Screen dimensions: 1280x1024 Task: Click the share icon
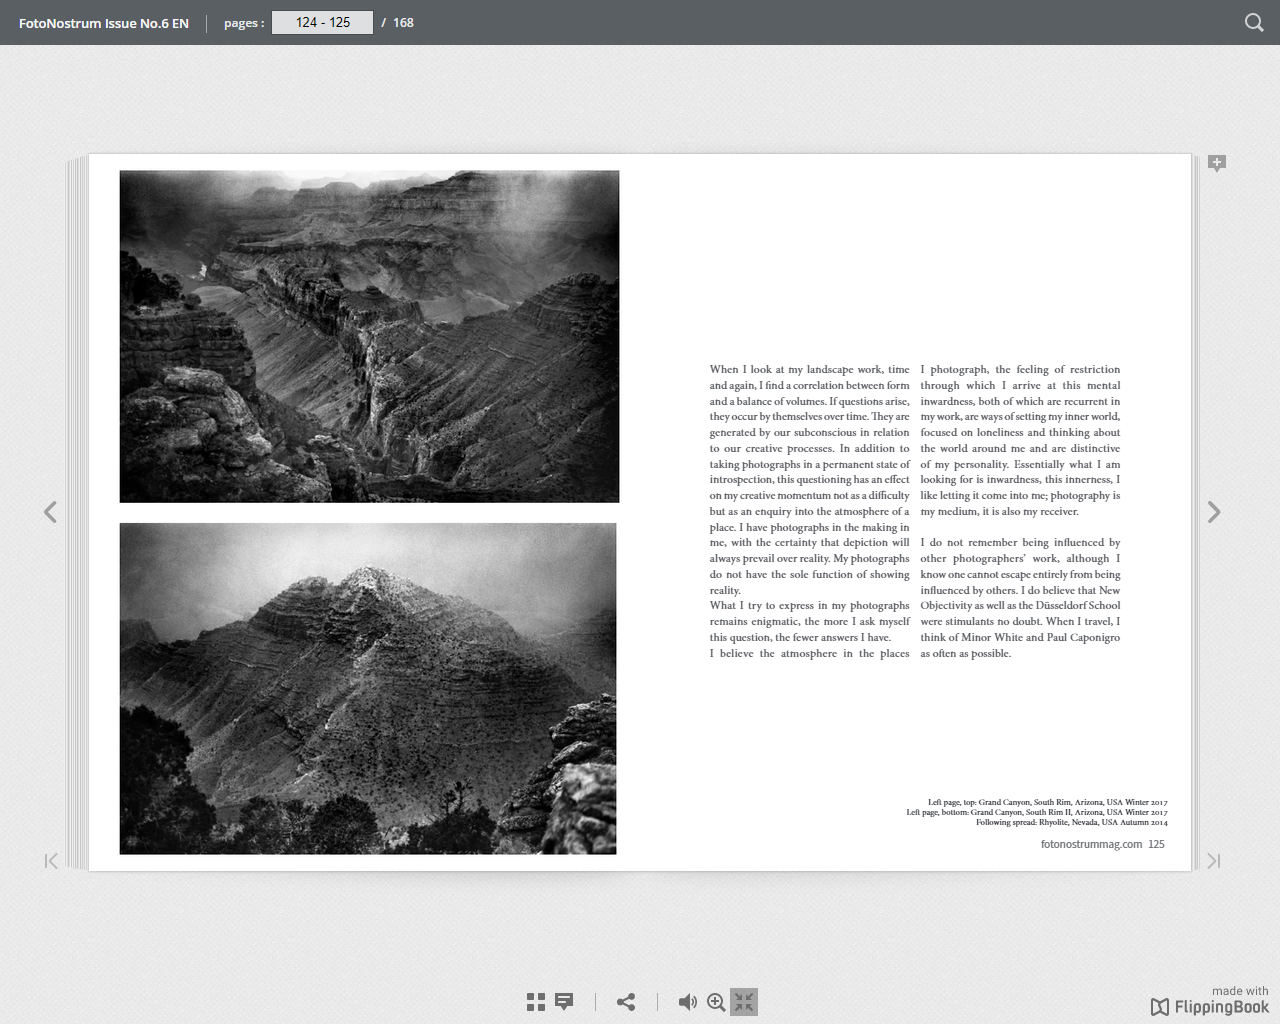[x=626, y=1002]
